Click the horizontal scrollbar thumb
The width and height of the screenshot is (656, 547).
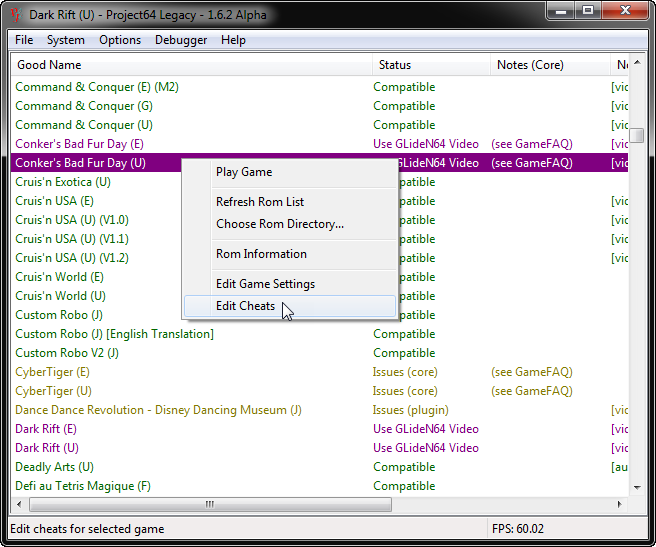(x=210, y=504)
